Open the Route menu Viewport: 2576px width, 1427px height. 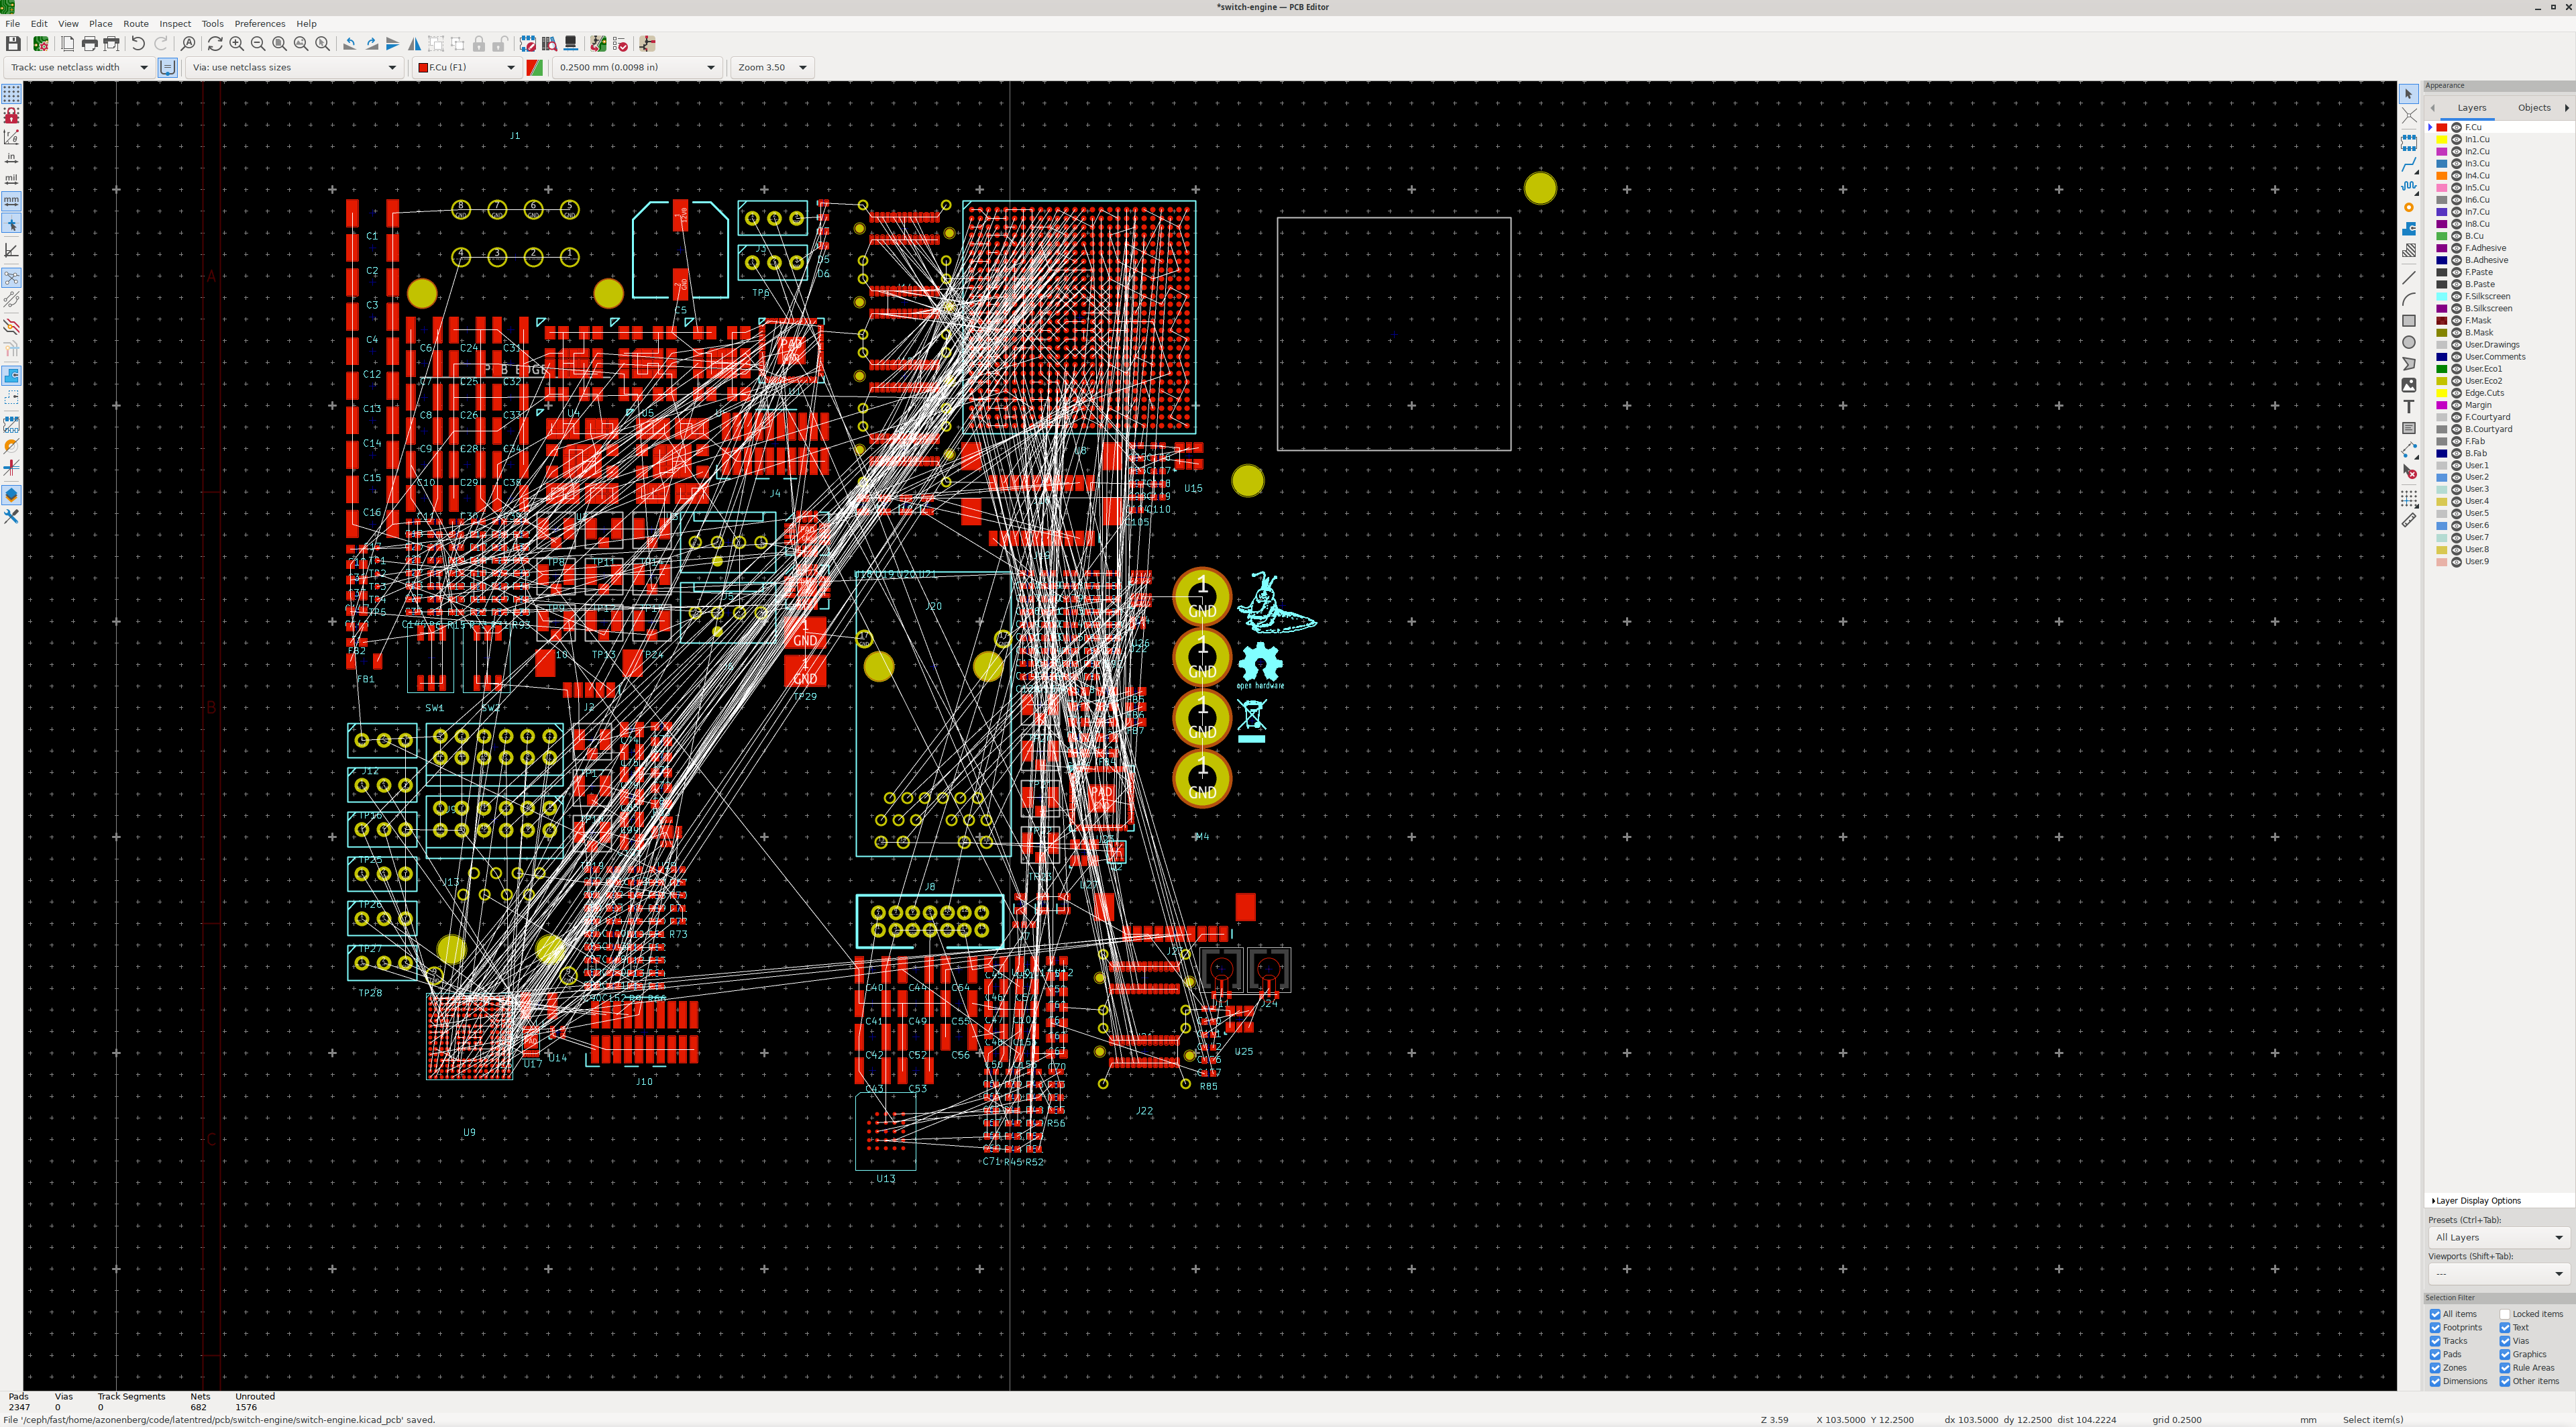click(135, 23)
